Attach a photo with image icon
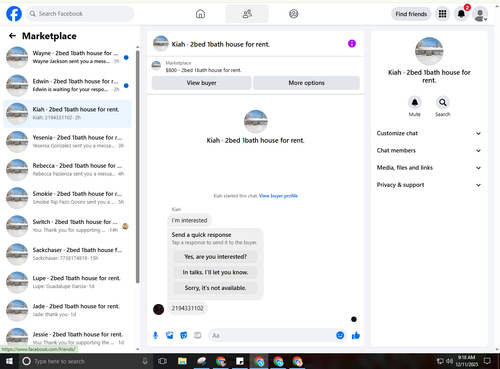Viewport: 500px width, 369px height. [x=170, y=335]
